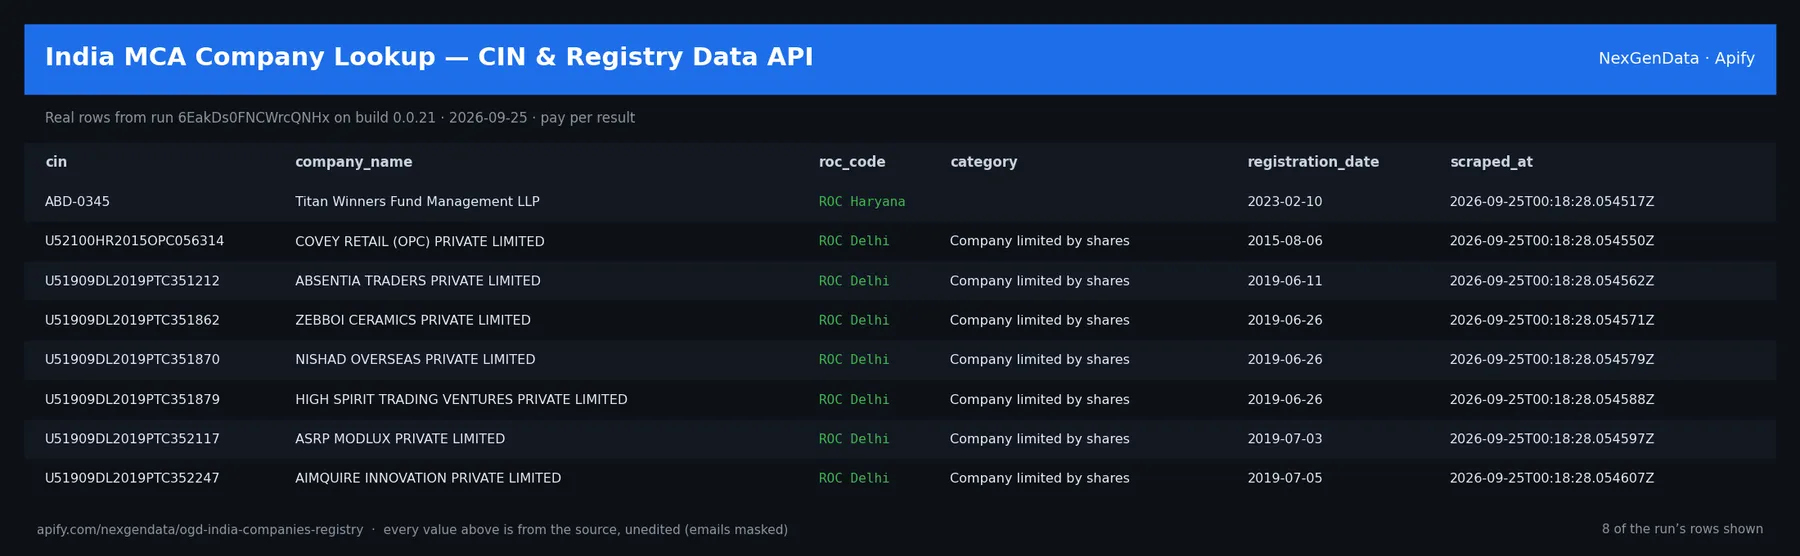
Task: Select CIN U52100HR2015OPC056314
Action: [x=134, y=241]
